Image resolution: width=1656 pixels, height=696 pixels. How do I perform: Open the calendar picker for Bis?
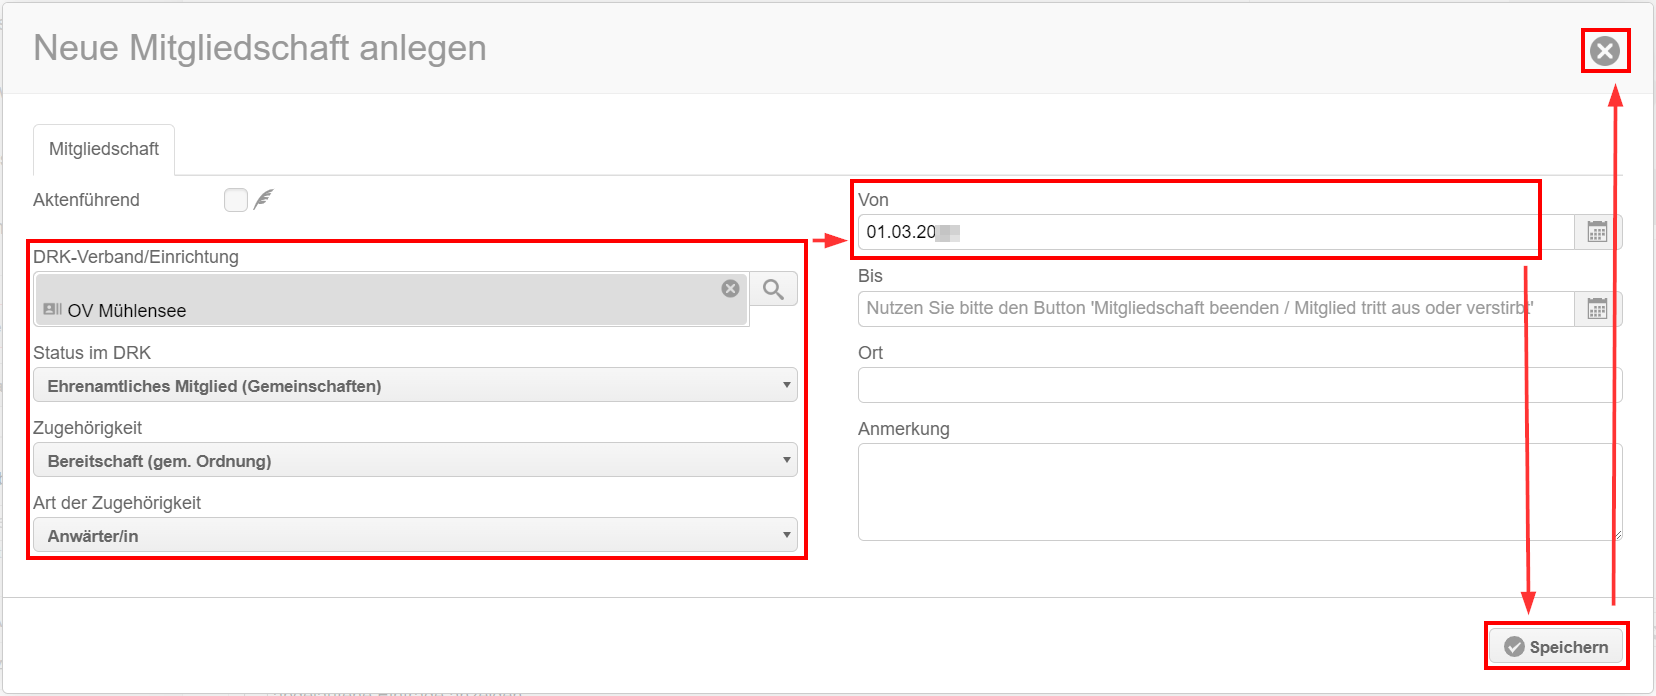(x=1597, y=308)
